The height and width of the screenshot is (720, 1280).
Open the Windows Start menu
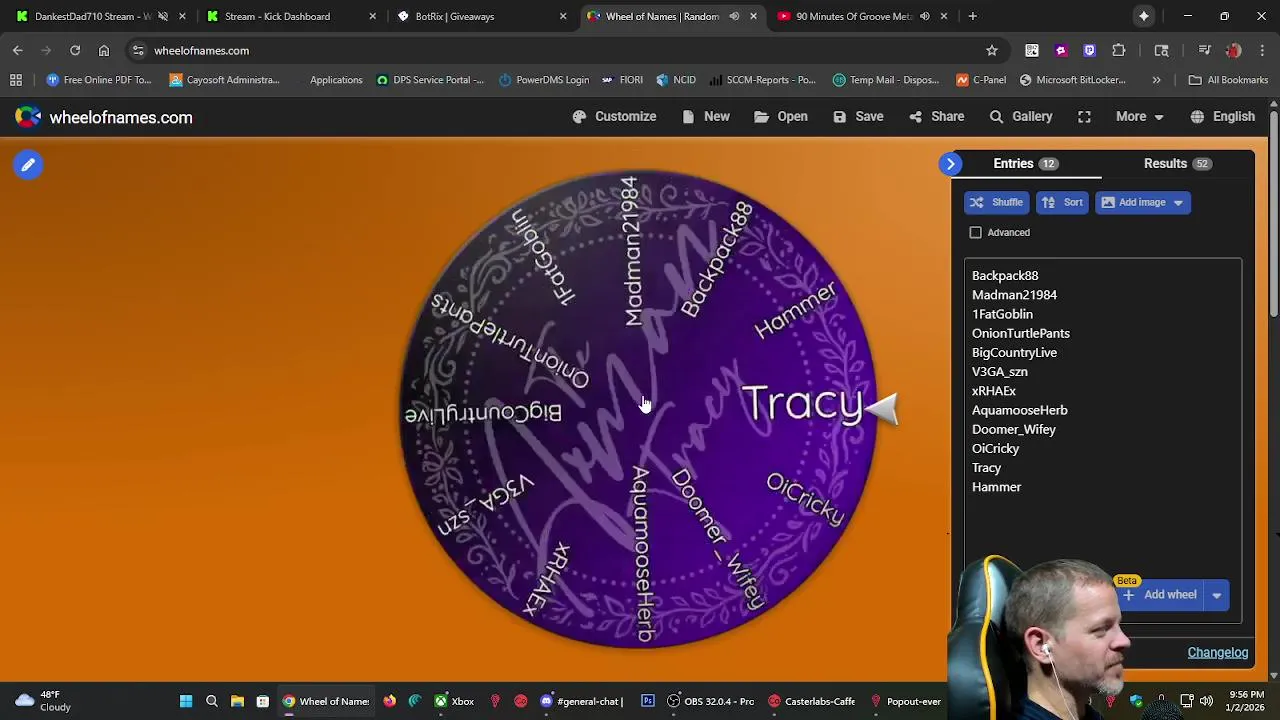pos(186,702)
